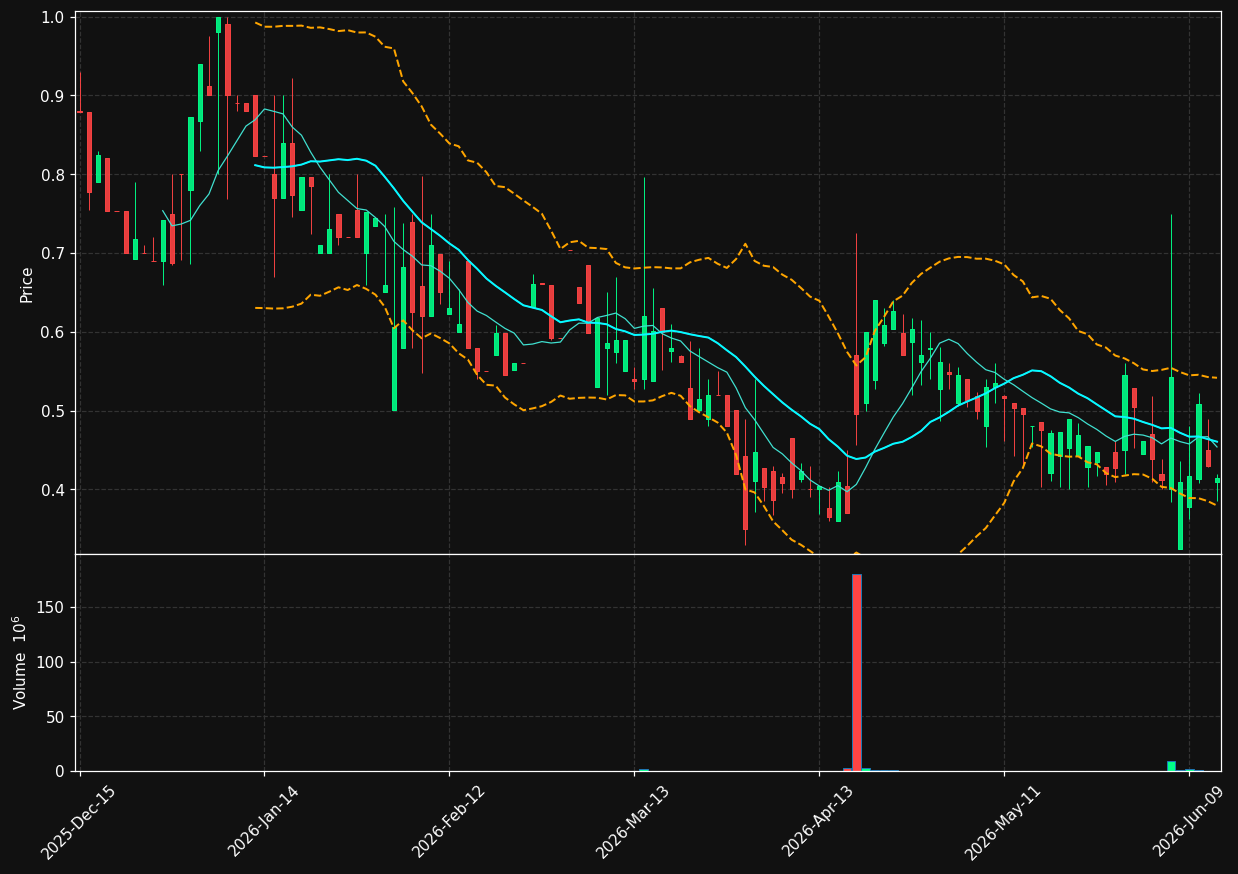Click the tallest red volume bar
Image resolution: width=1238 pixels, height=874 pixels.
pyautogui.click(x=857, y=672)
